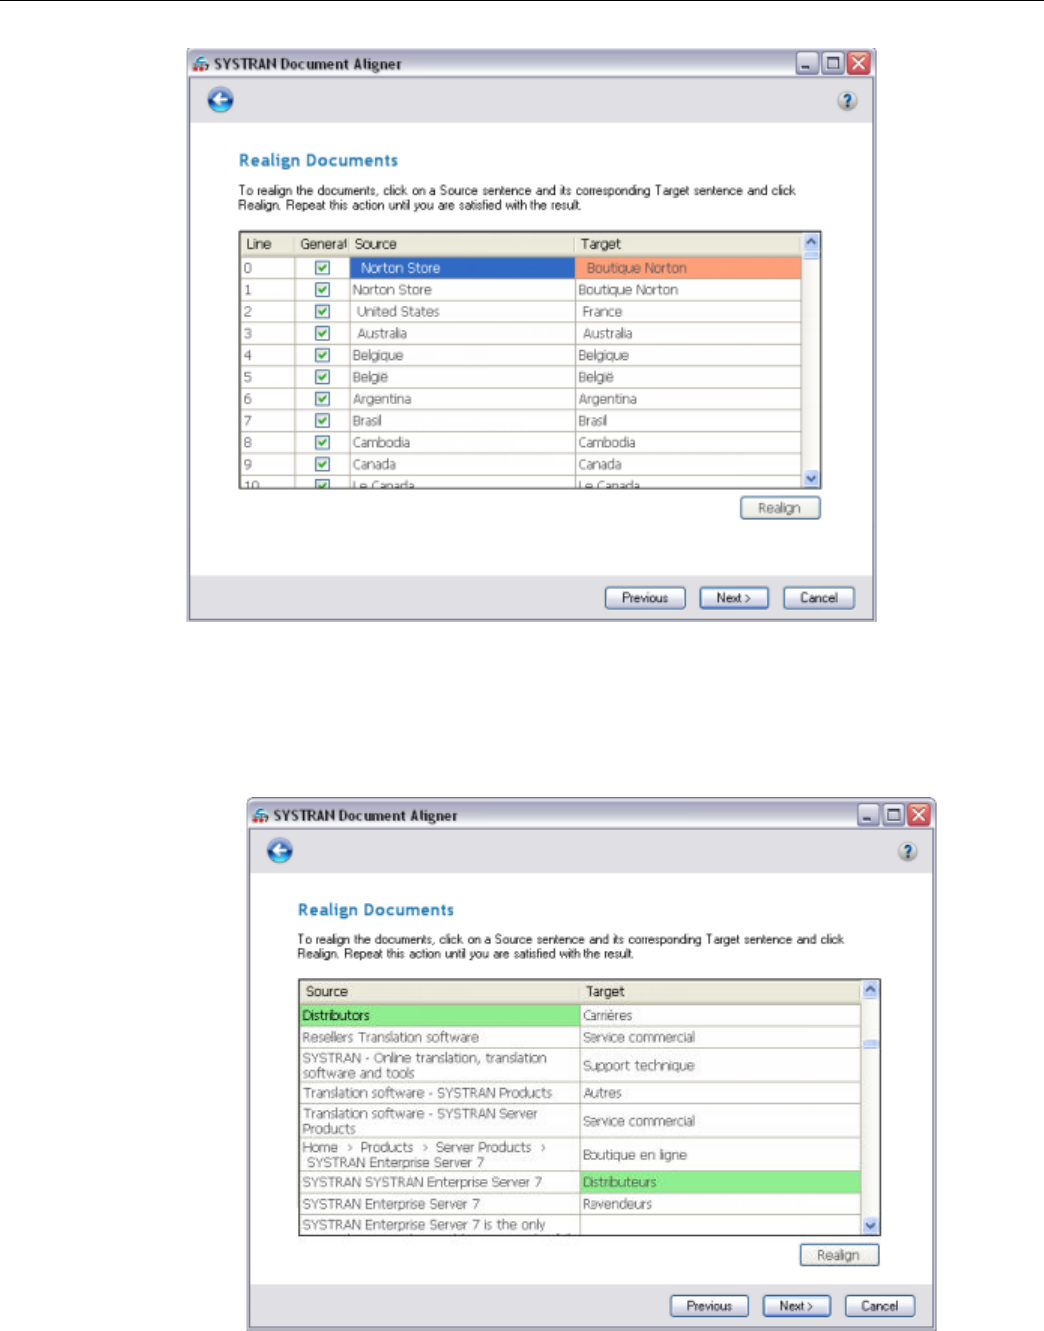Image resolution: width=1044 pixels, height=1331 pixels.
Task: Click scroll down arrow in lower table
Action: tap(870, 1226)
